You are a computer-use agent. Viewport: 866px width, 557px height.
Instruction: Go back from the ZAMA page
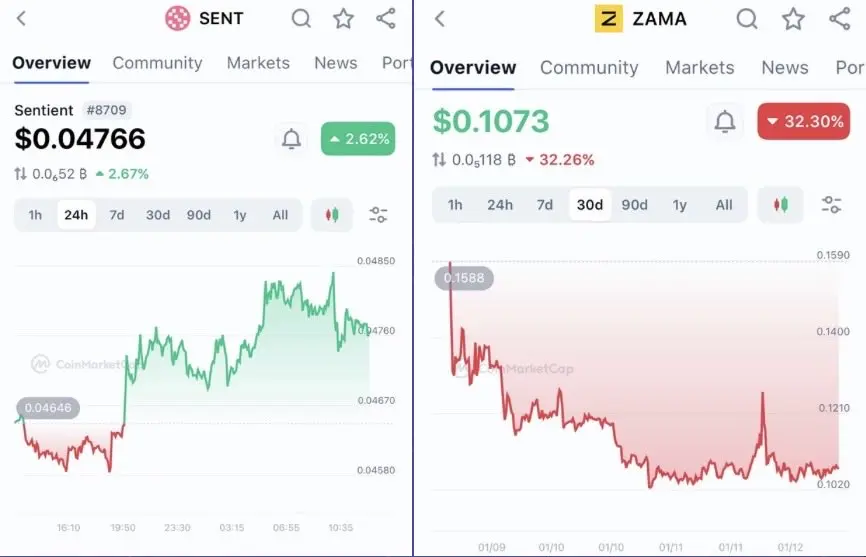(x=440, y=18)
